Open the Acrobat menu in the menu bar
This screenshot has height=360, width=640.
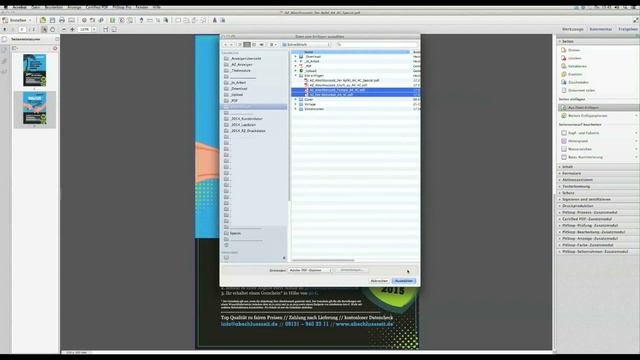[19, 7]
